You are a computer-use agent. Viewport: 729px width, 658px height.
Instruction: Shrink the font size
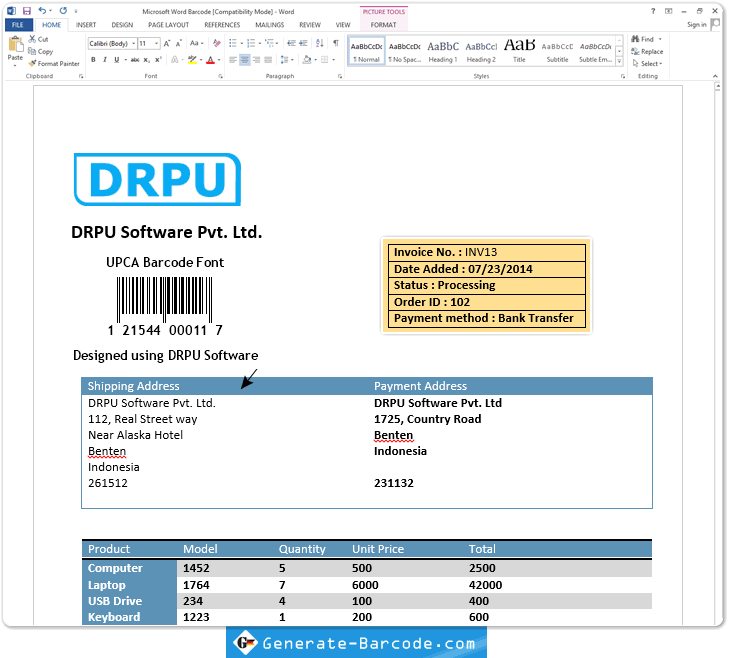point(179,43)
